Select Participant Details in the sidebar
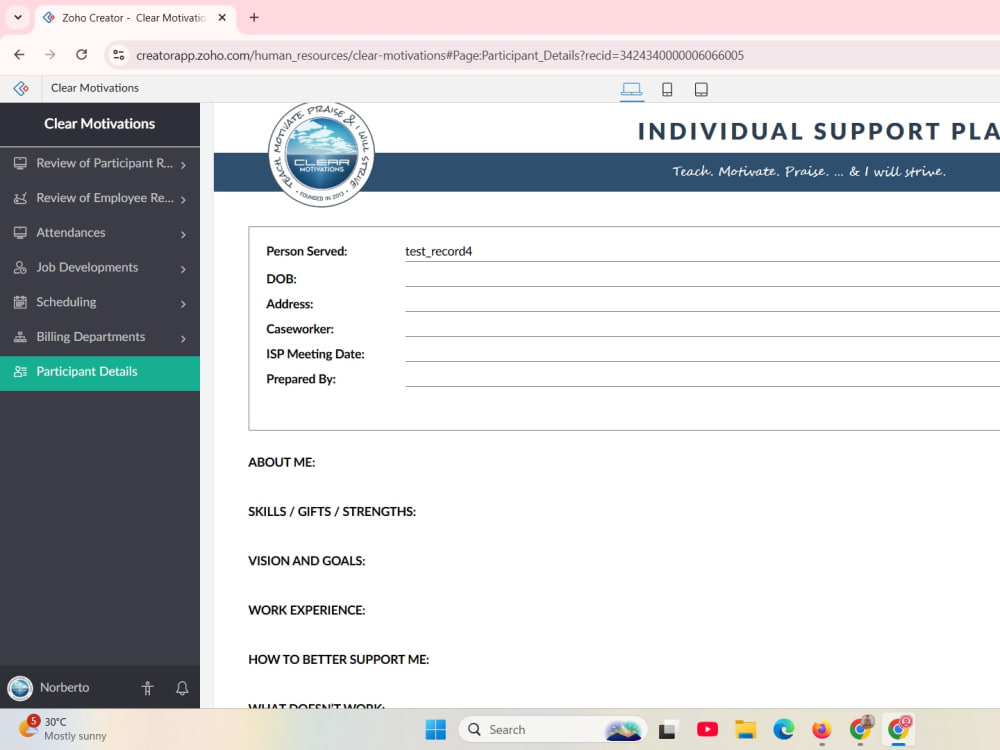The width and height of the screenshot is (1000, 750). pyautogui.click(x=99, y=372)
